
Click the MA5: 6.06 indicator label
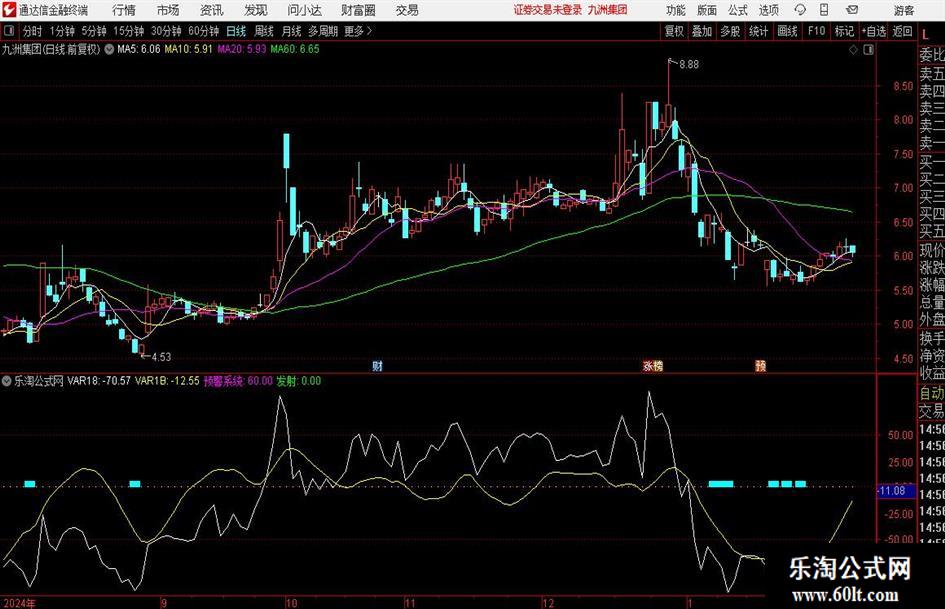139,49
